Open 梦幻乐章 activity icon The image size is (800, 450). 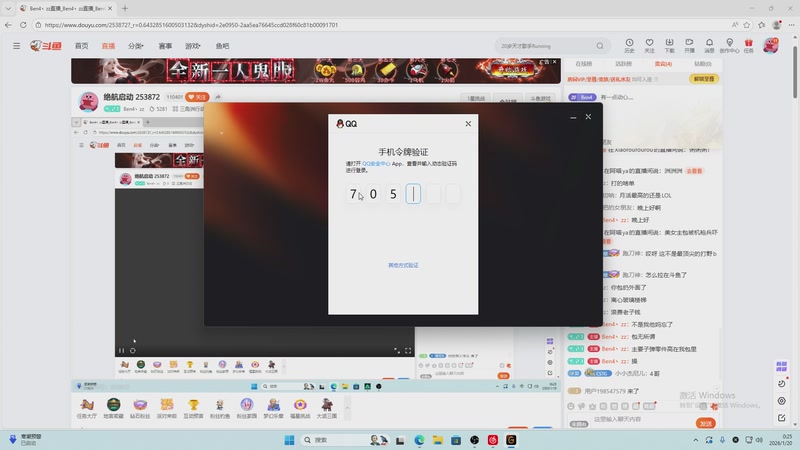273,408
